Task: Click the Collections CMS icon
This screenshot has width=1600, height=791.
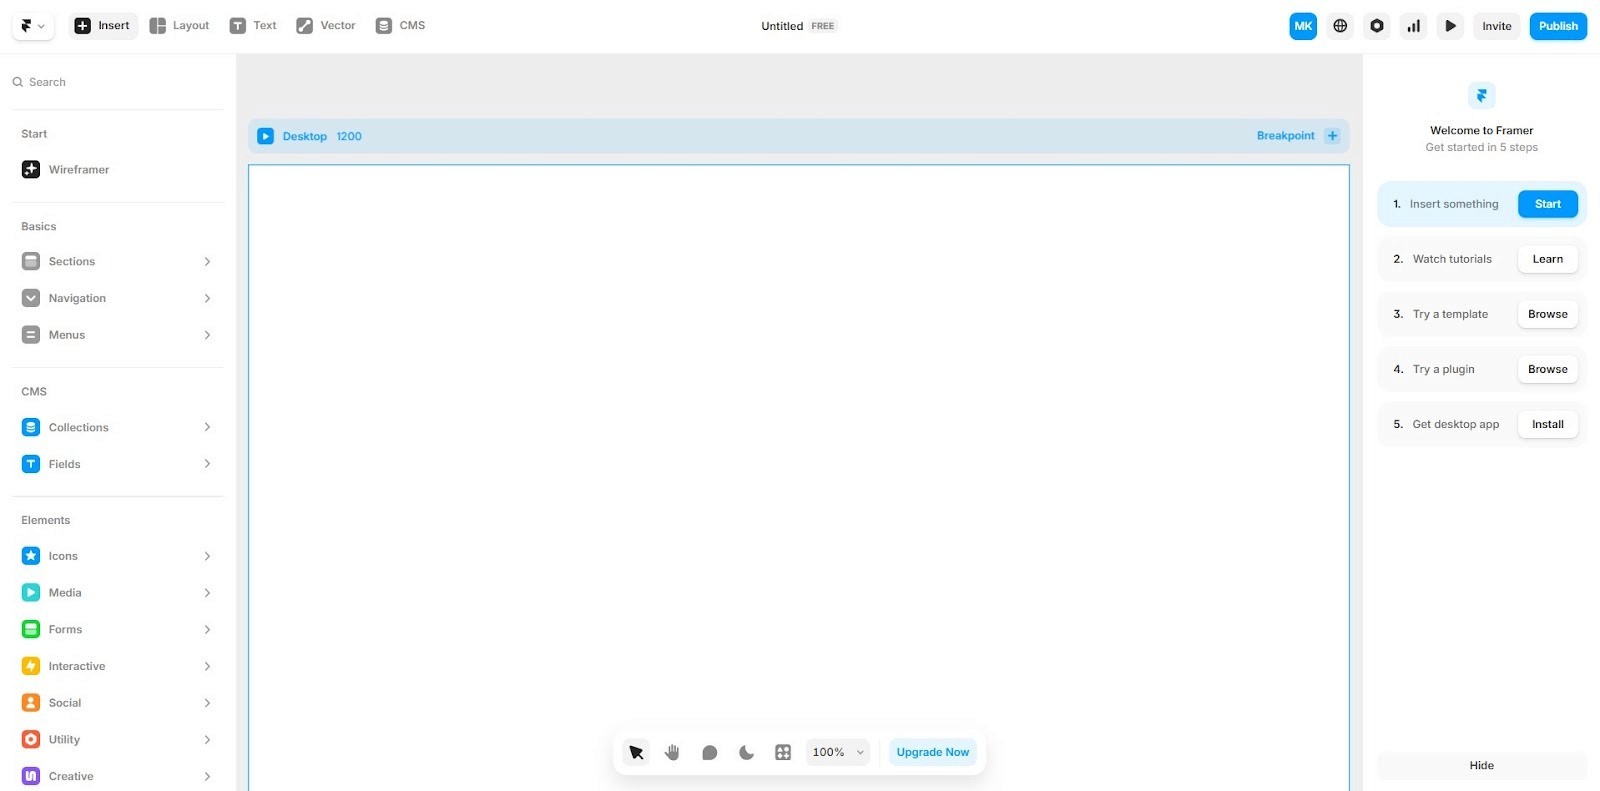Action: pos(31,427)
